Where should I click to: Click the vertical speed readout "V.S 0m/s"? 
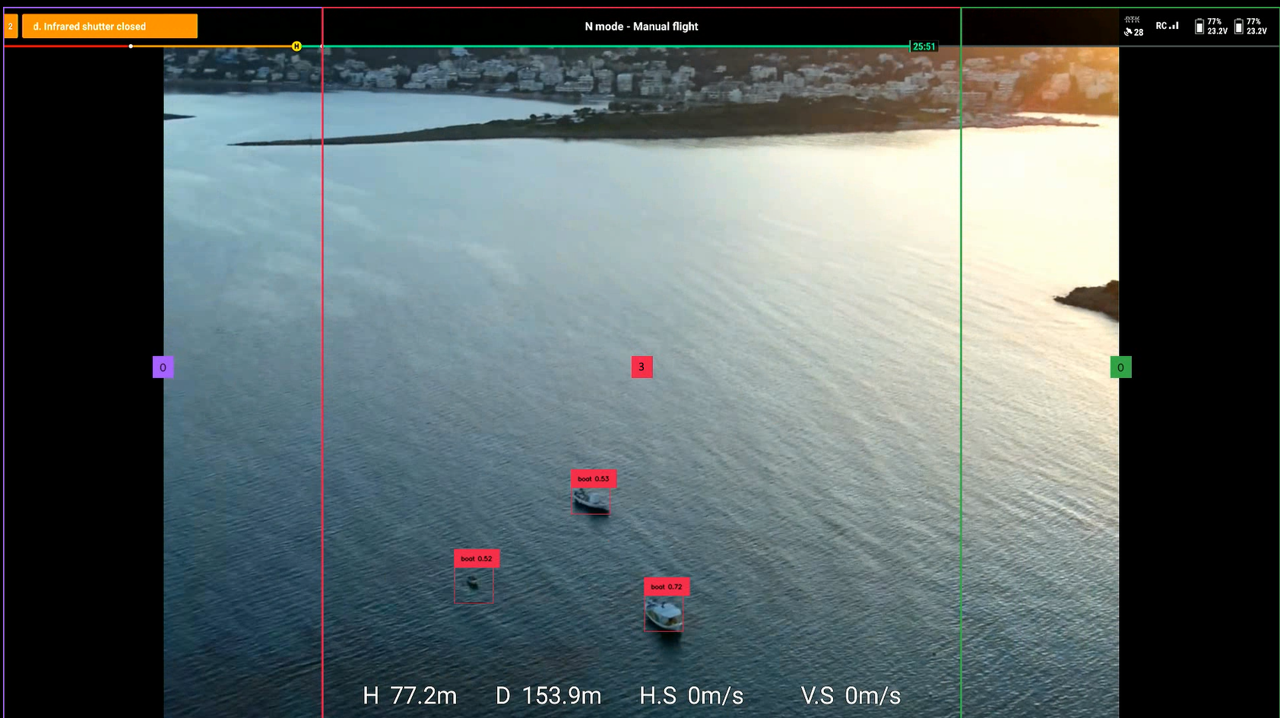[851, 696]
